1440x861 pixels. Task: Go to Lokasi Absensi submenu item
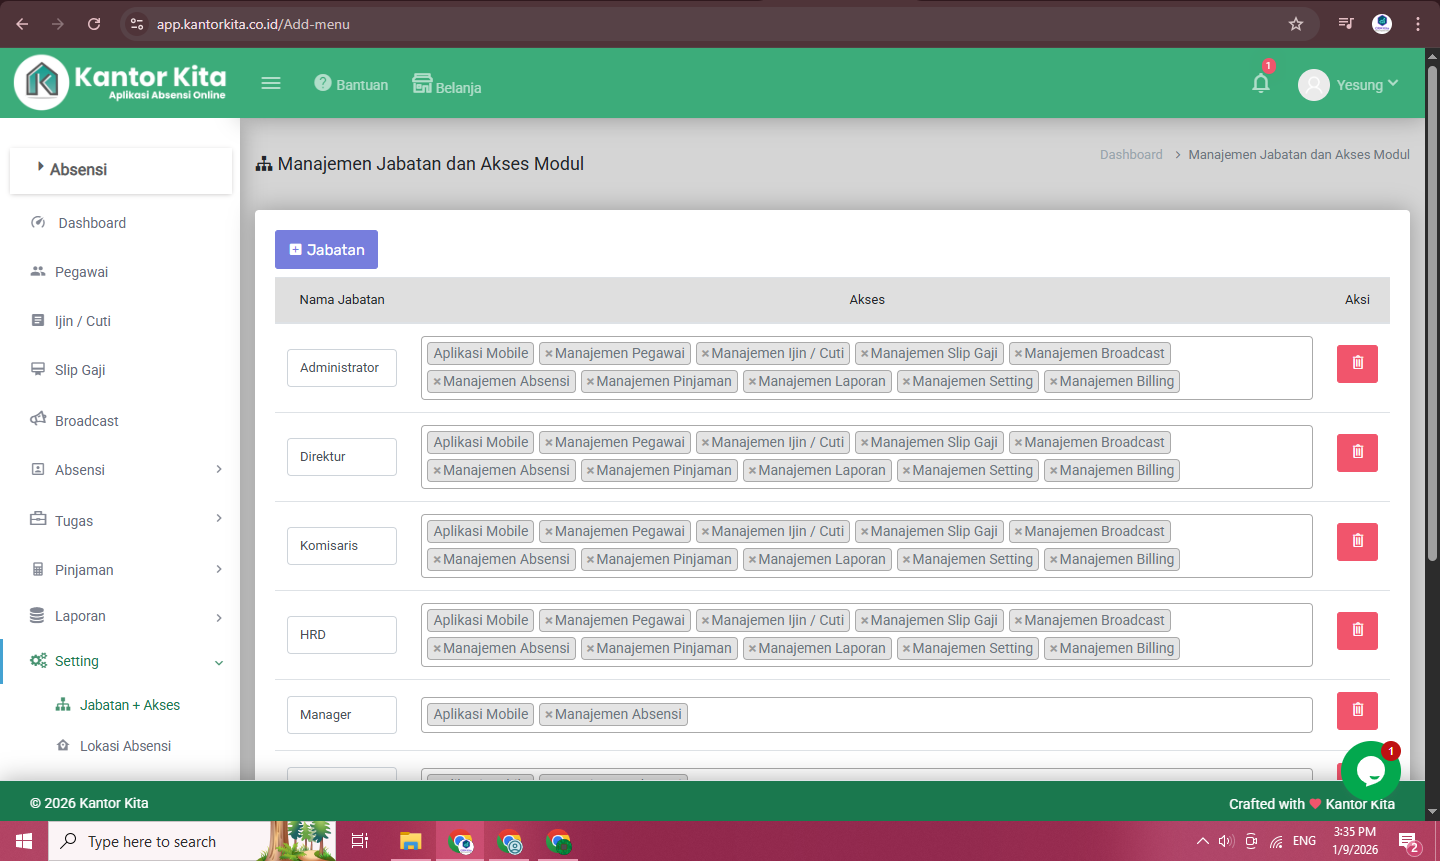tap(125, 746)
